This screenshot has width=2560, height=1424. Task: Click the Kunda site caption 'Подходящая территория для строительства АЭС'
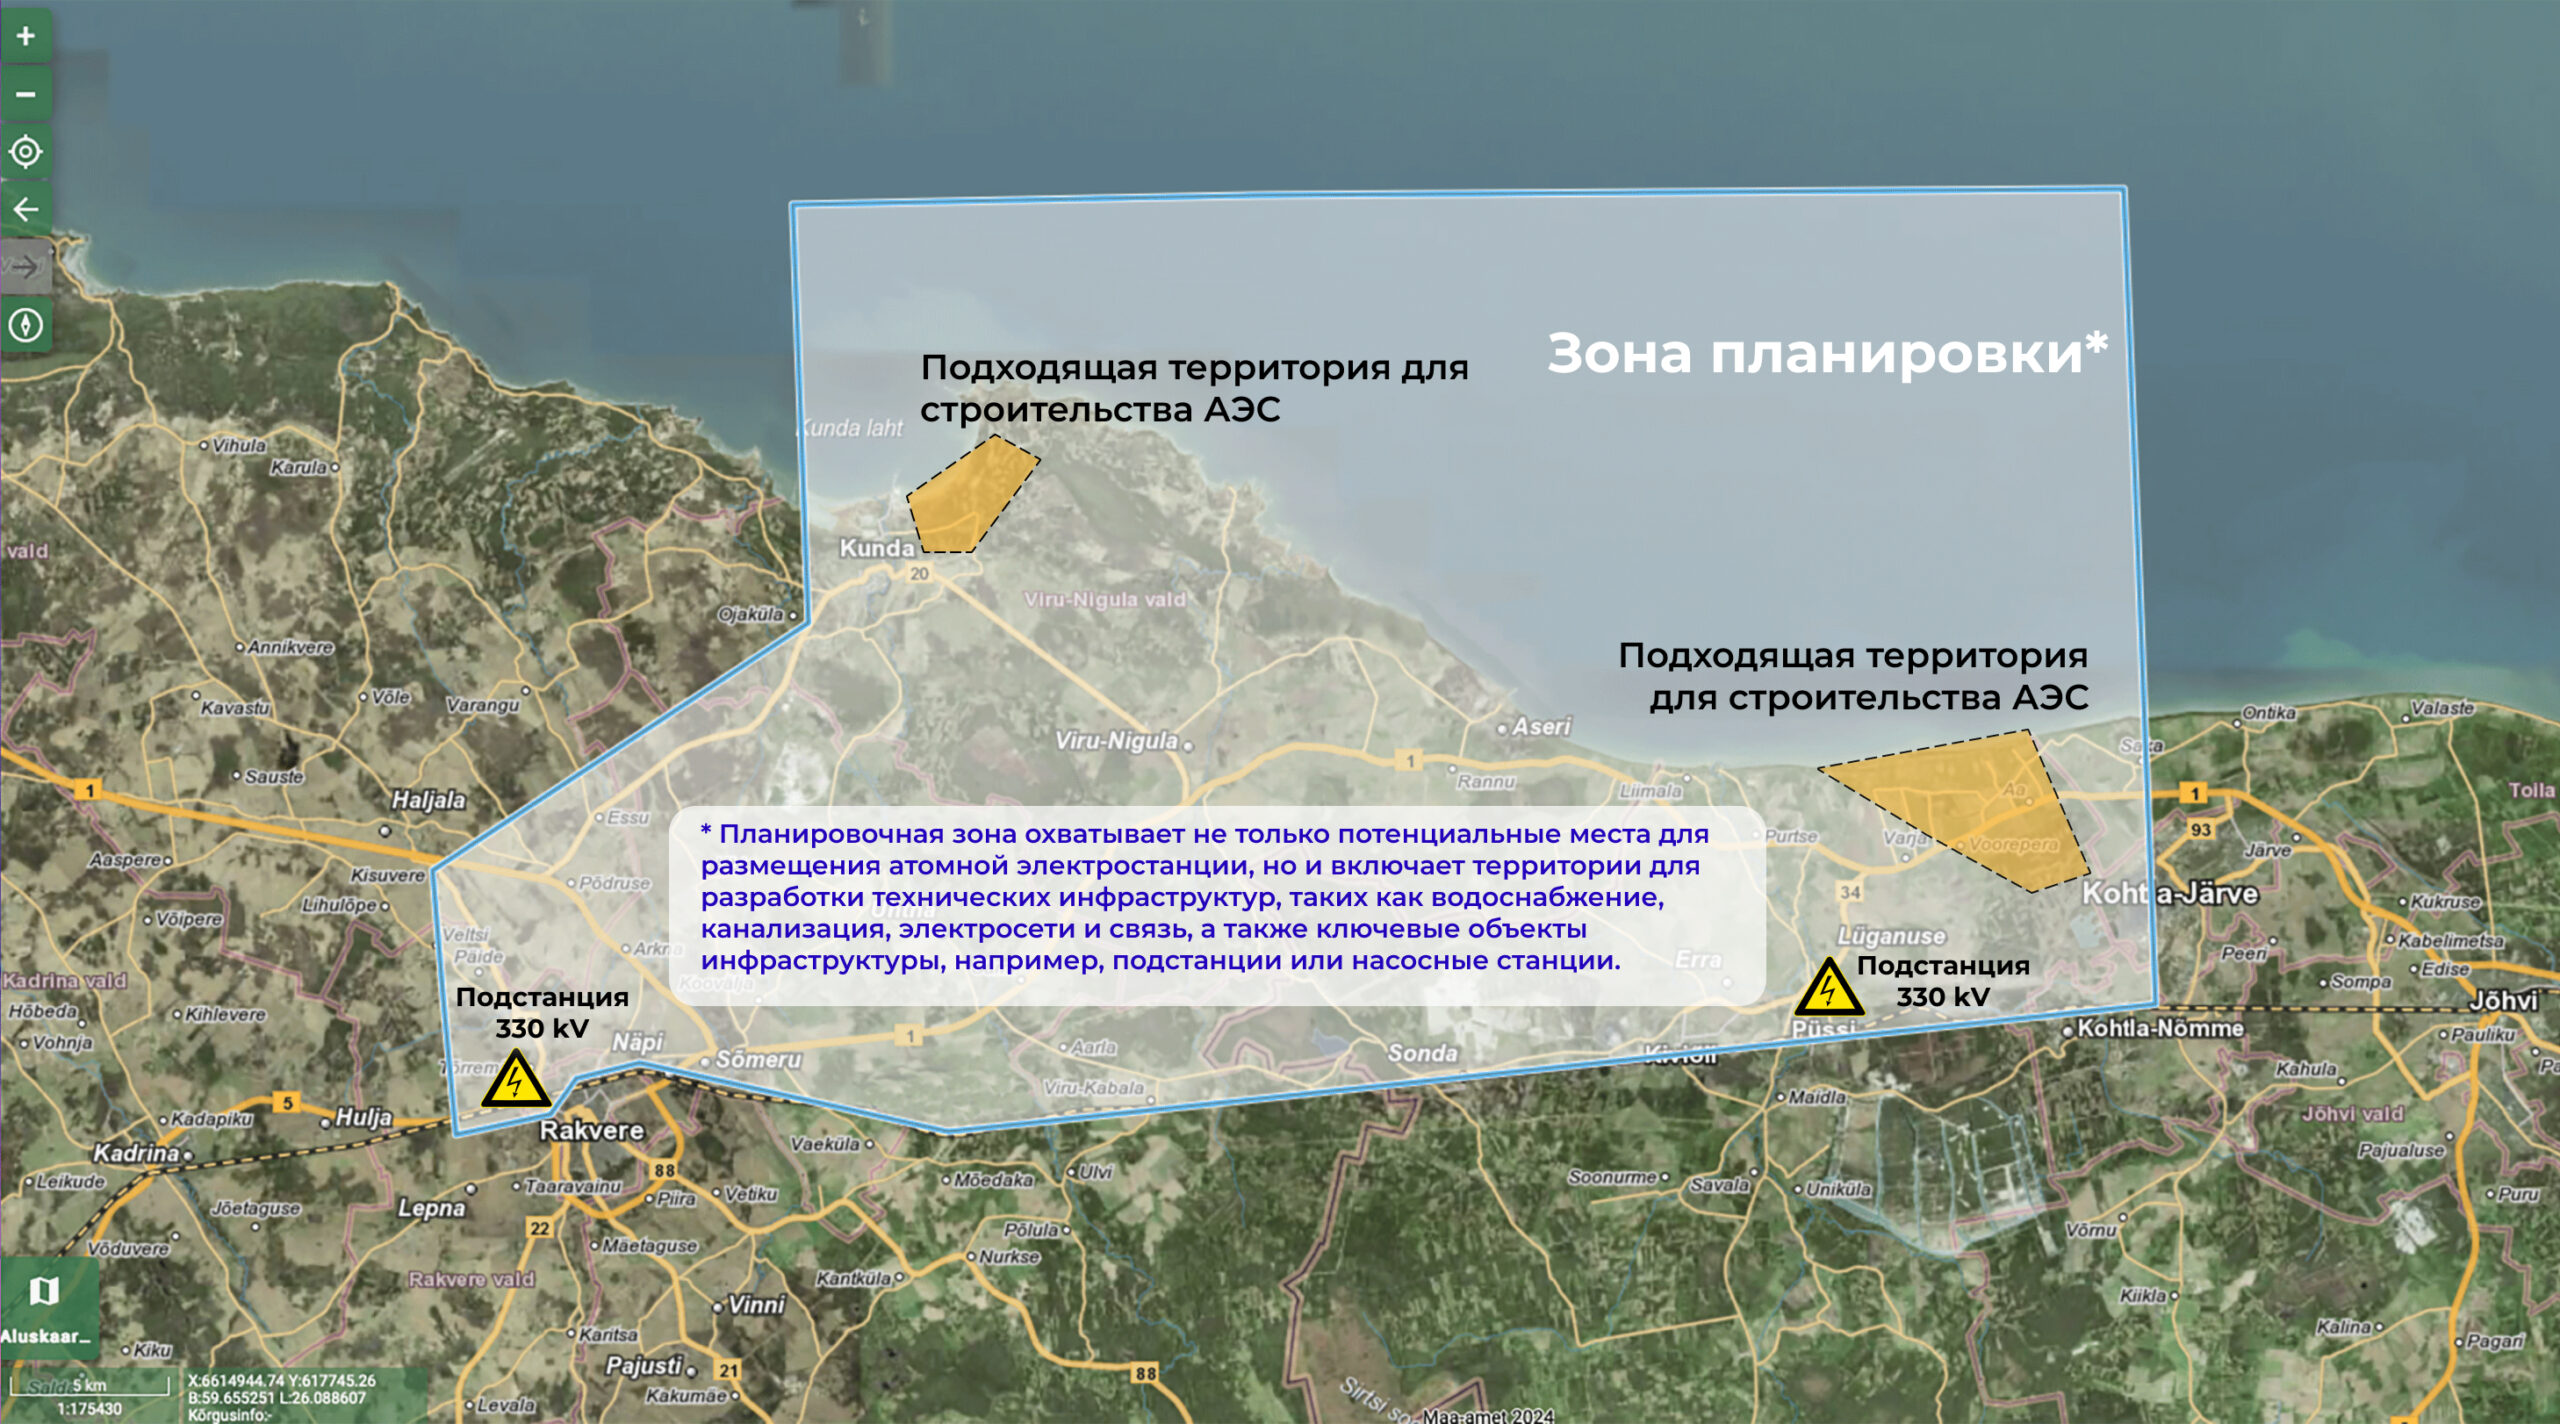pyautogui.click(x=1194, y=388)
